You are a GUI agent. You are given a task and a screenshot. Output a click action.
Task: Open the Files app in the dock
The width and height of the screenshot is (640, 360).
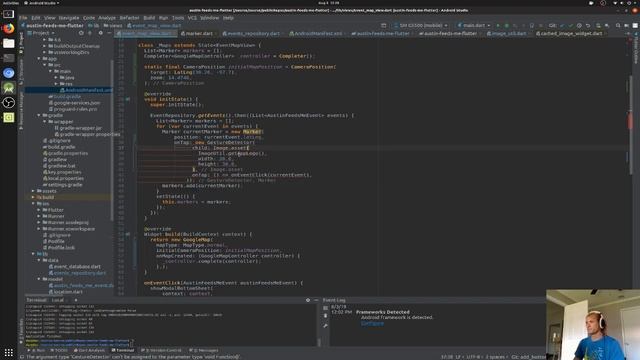pyautogui.click(x=9, y=43)
